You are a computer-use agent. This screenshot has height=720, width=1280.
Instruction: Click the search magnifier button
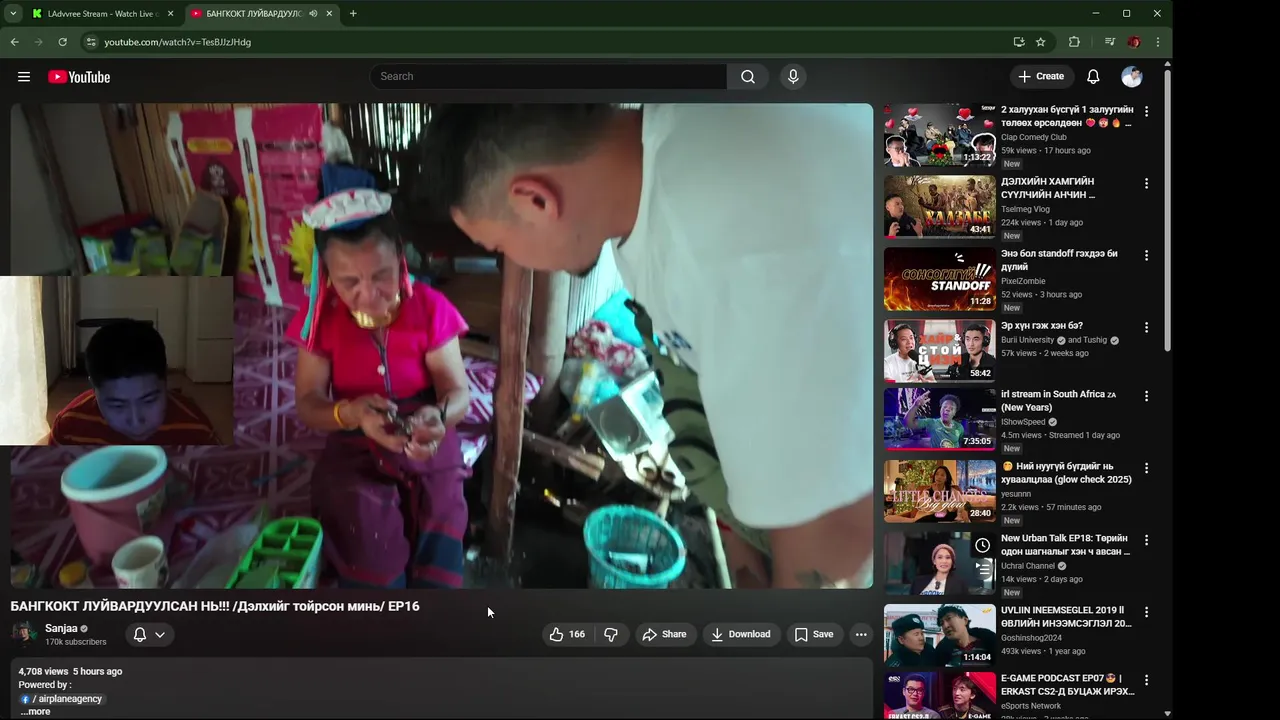click(x=748, y=77)
